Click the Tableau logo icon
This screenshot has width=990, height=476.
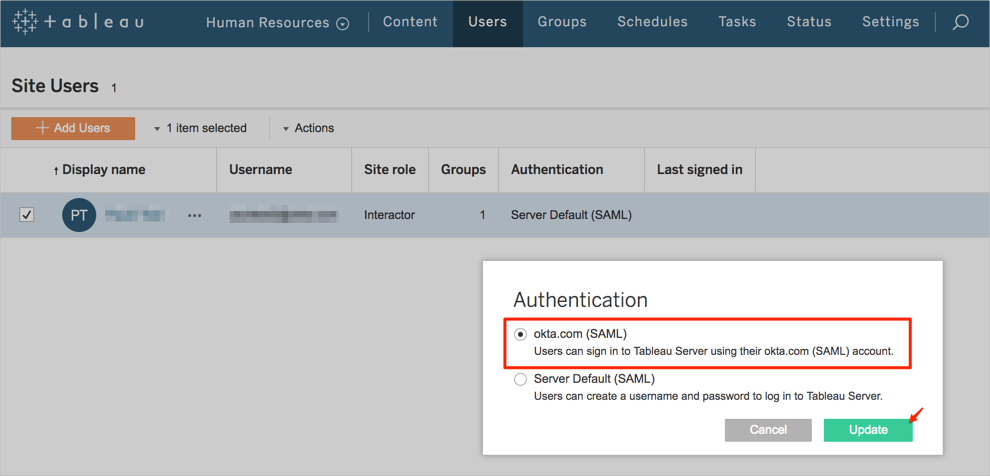click(25, 22)
